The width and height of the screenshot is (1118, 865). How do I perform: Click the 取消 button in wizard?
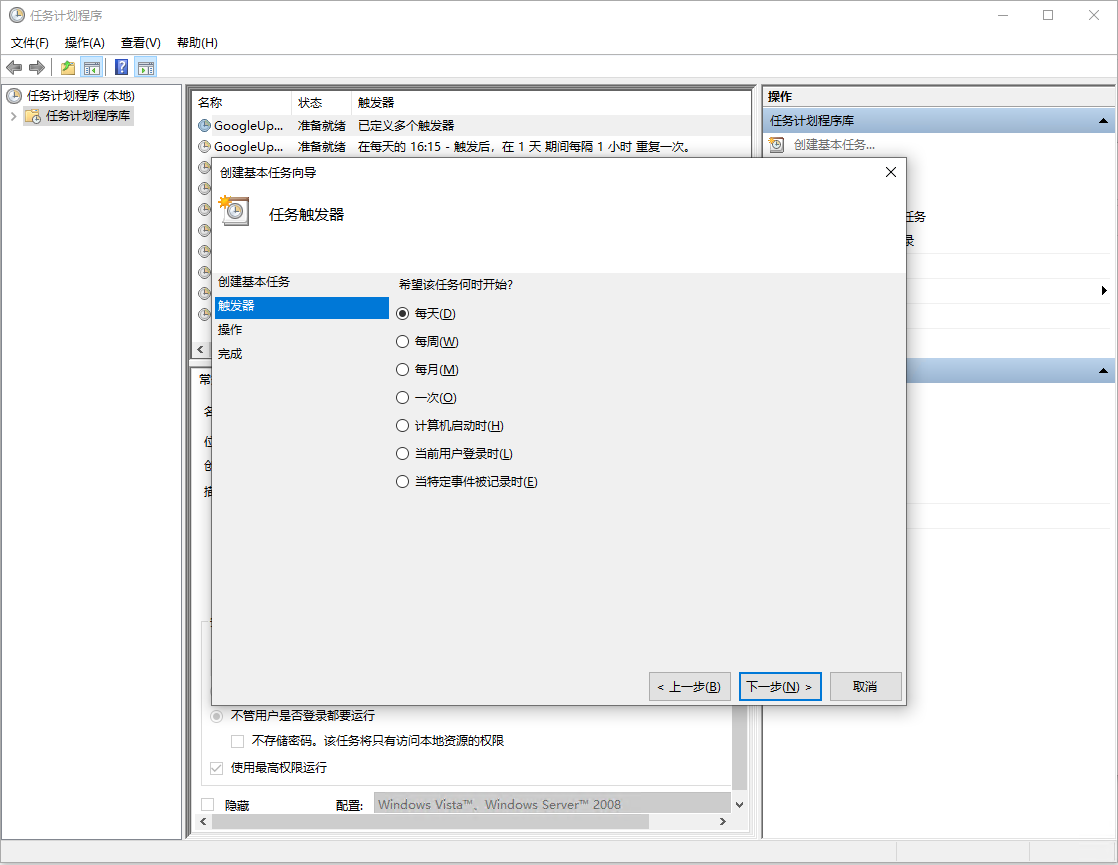click(865, 687)
